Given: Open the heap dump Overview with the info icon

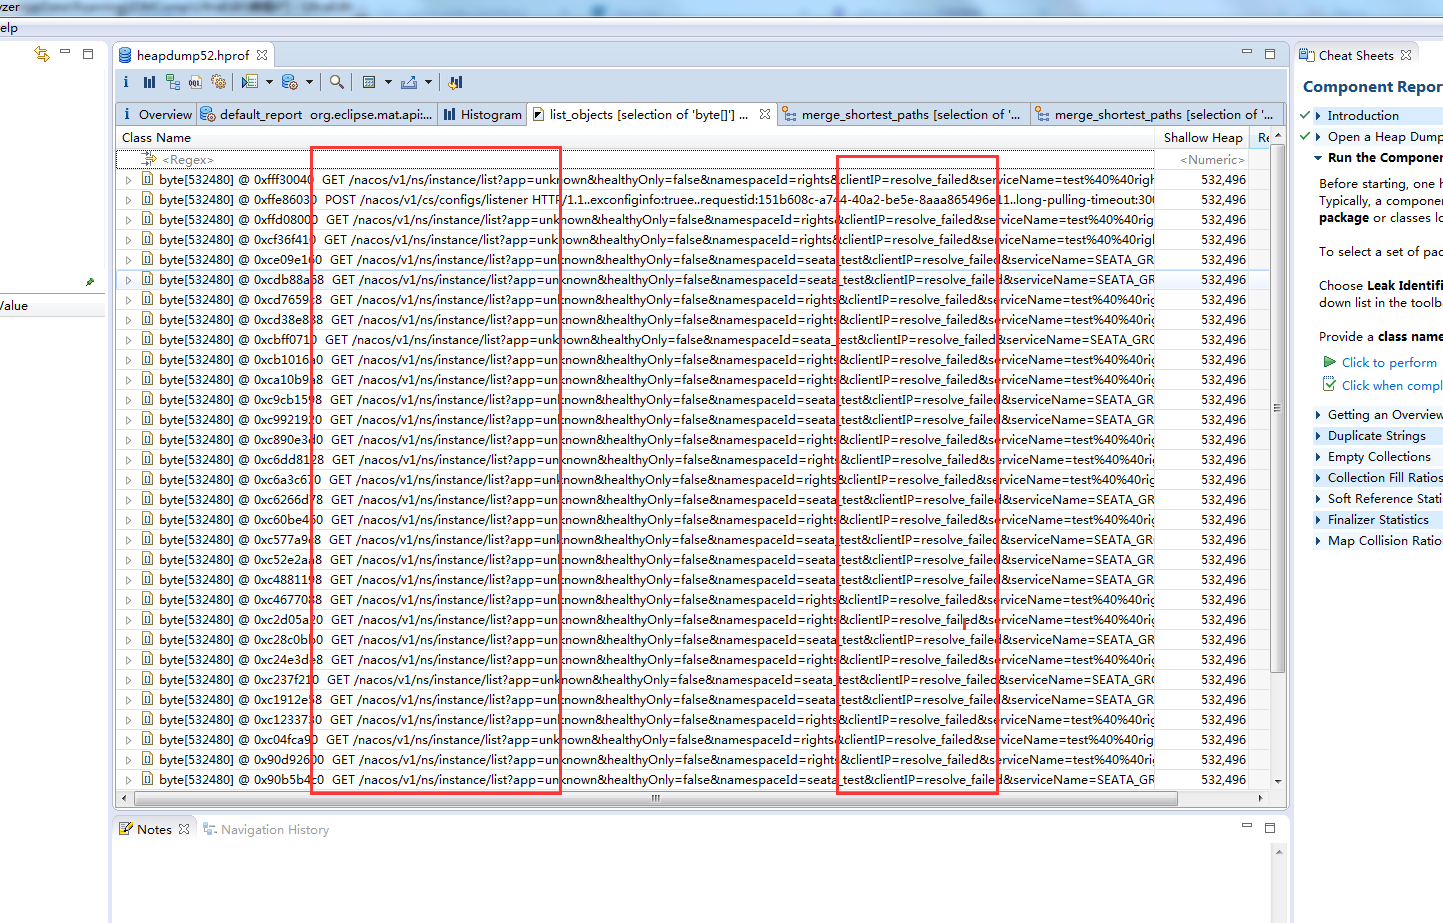Looking at the screenshot, I should (126, 82).
